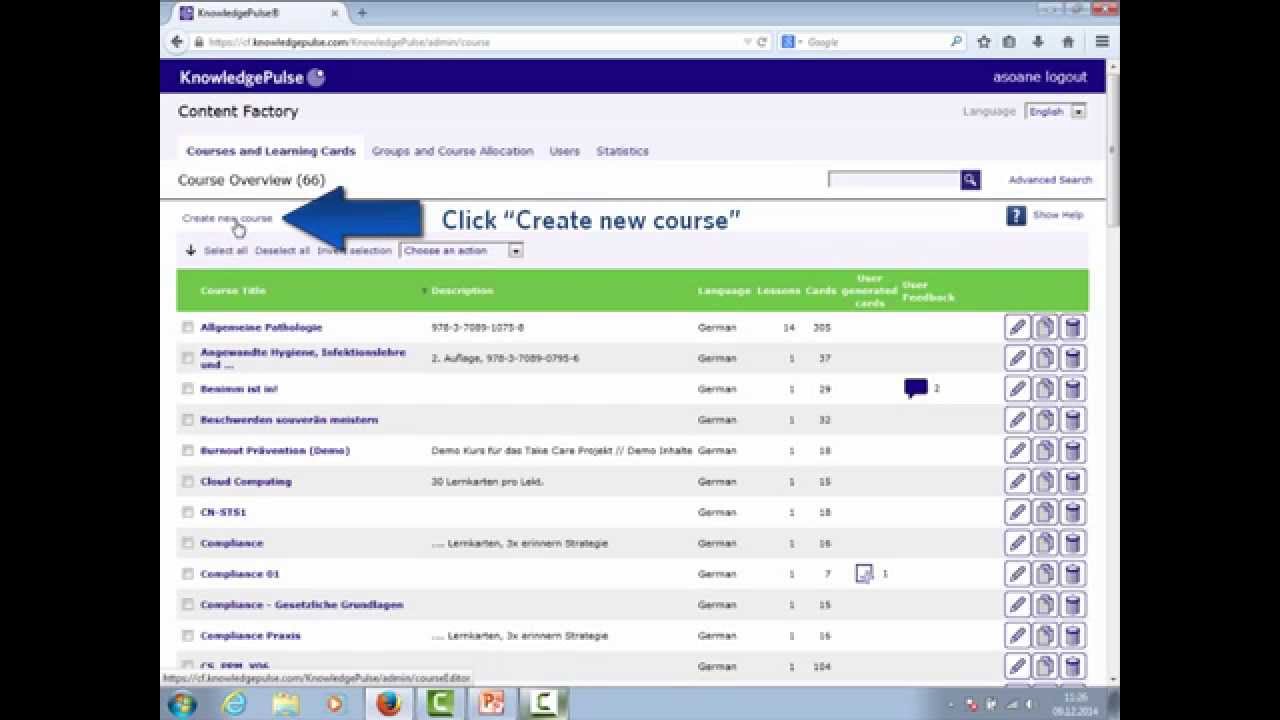Viewport: 1280px width, 720px height.
Task: Check the Burnout Prävention (Demo) checkbox
Action: click(x=187, y=451)
